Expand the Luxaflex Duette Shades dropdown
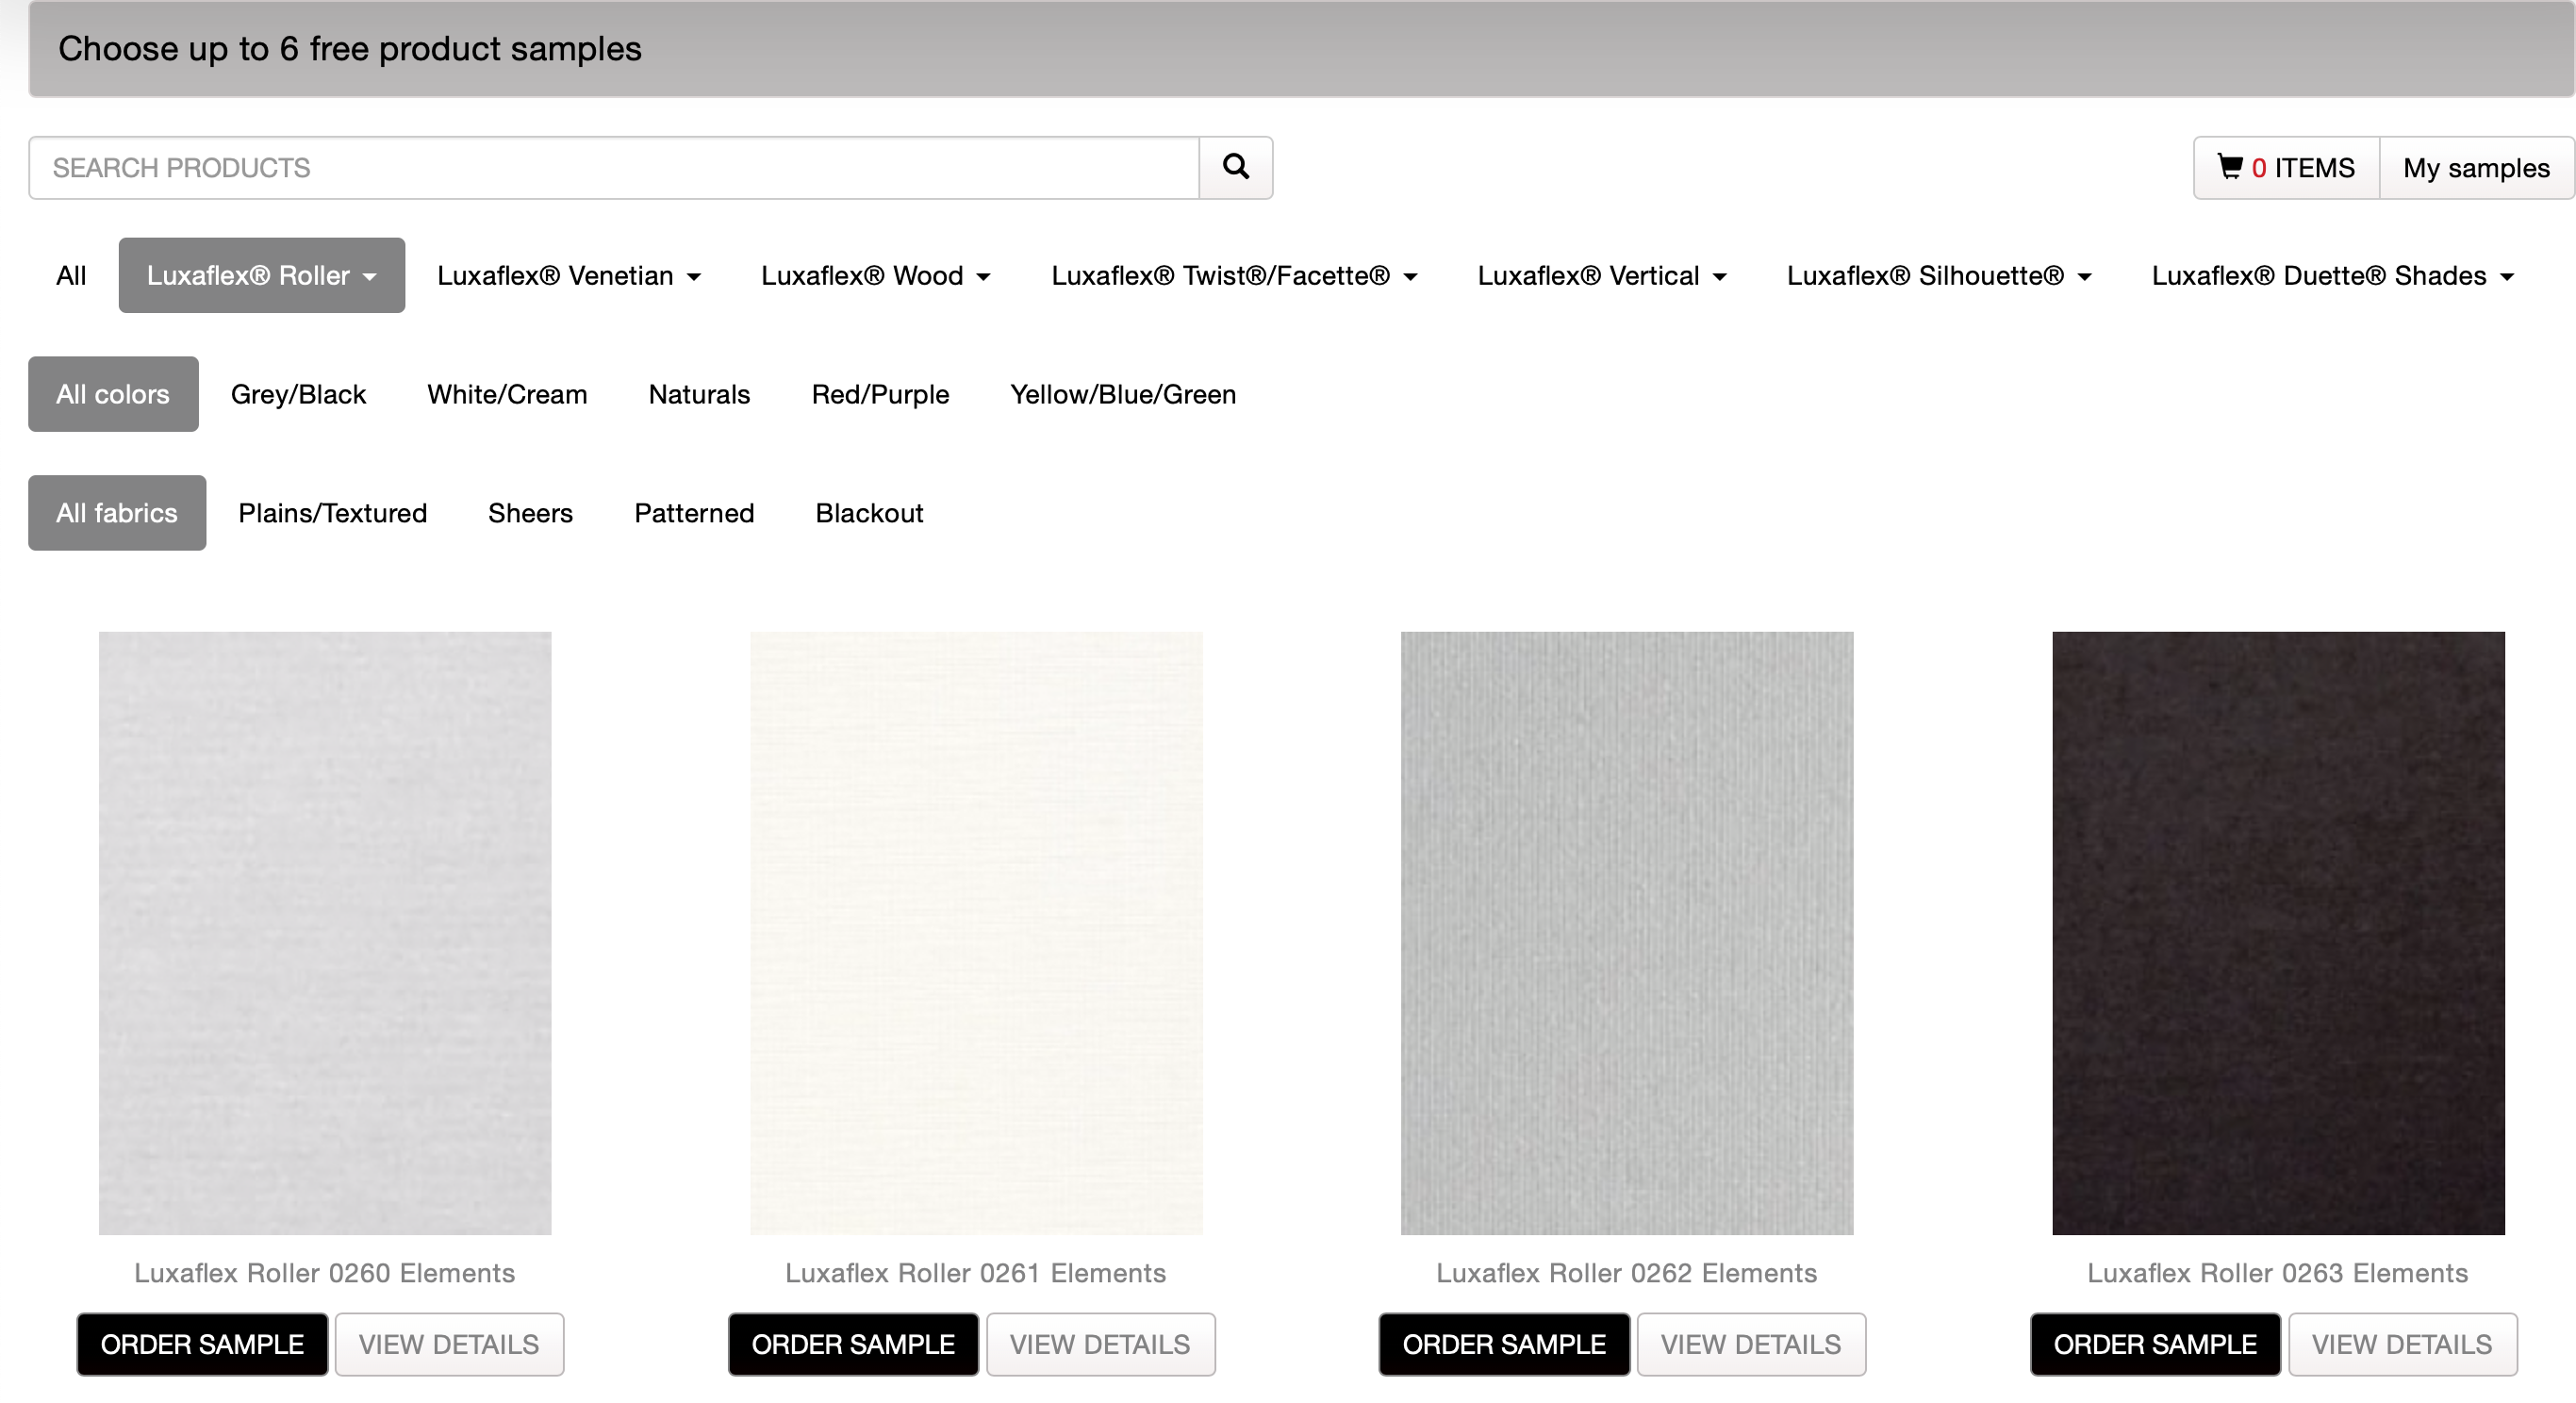2576x1403 pixels. tap(2331, 275)
